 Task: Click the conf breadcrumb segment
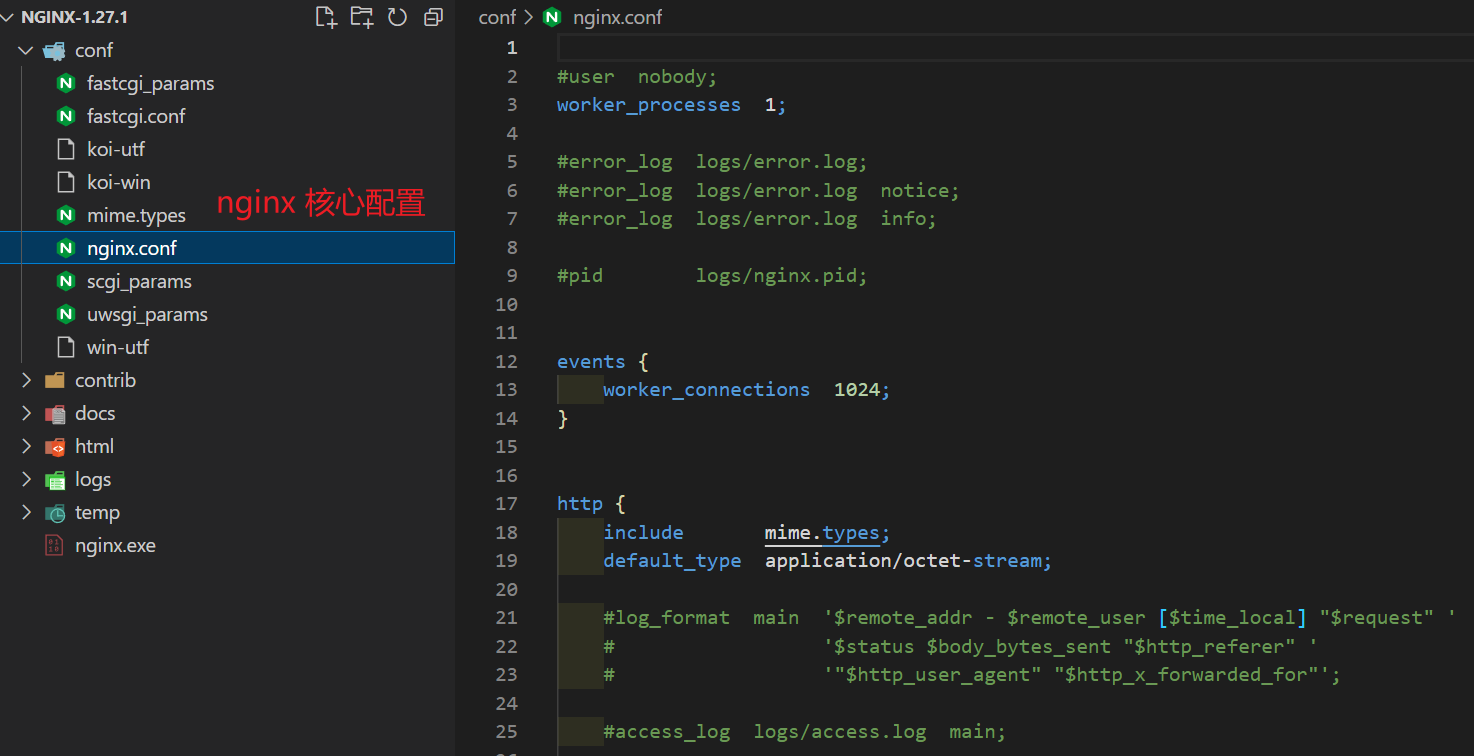(497, 17)
